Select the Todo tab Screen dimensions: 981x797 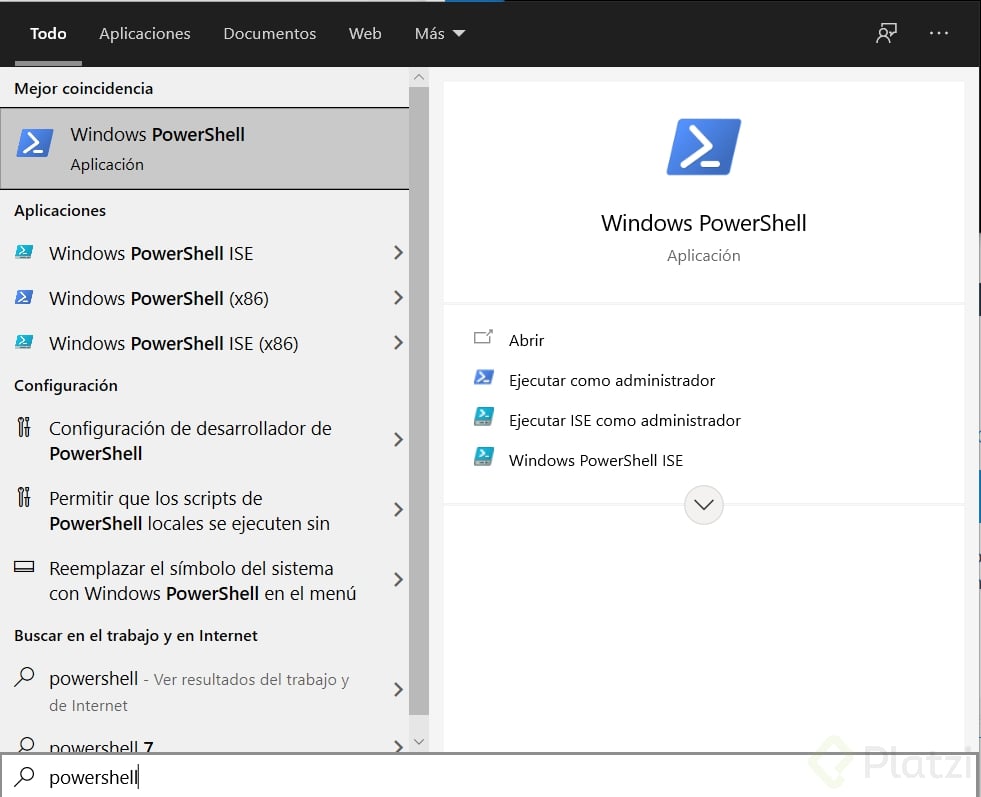coord(48,33)
